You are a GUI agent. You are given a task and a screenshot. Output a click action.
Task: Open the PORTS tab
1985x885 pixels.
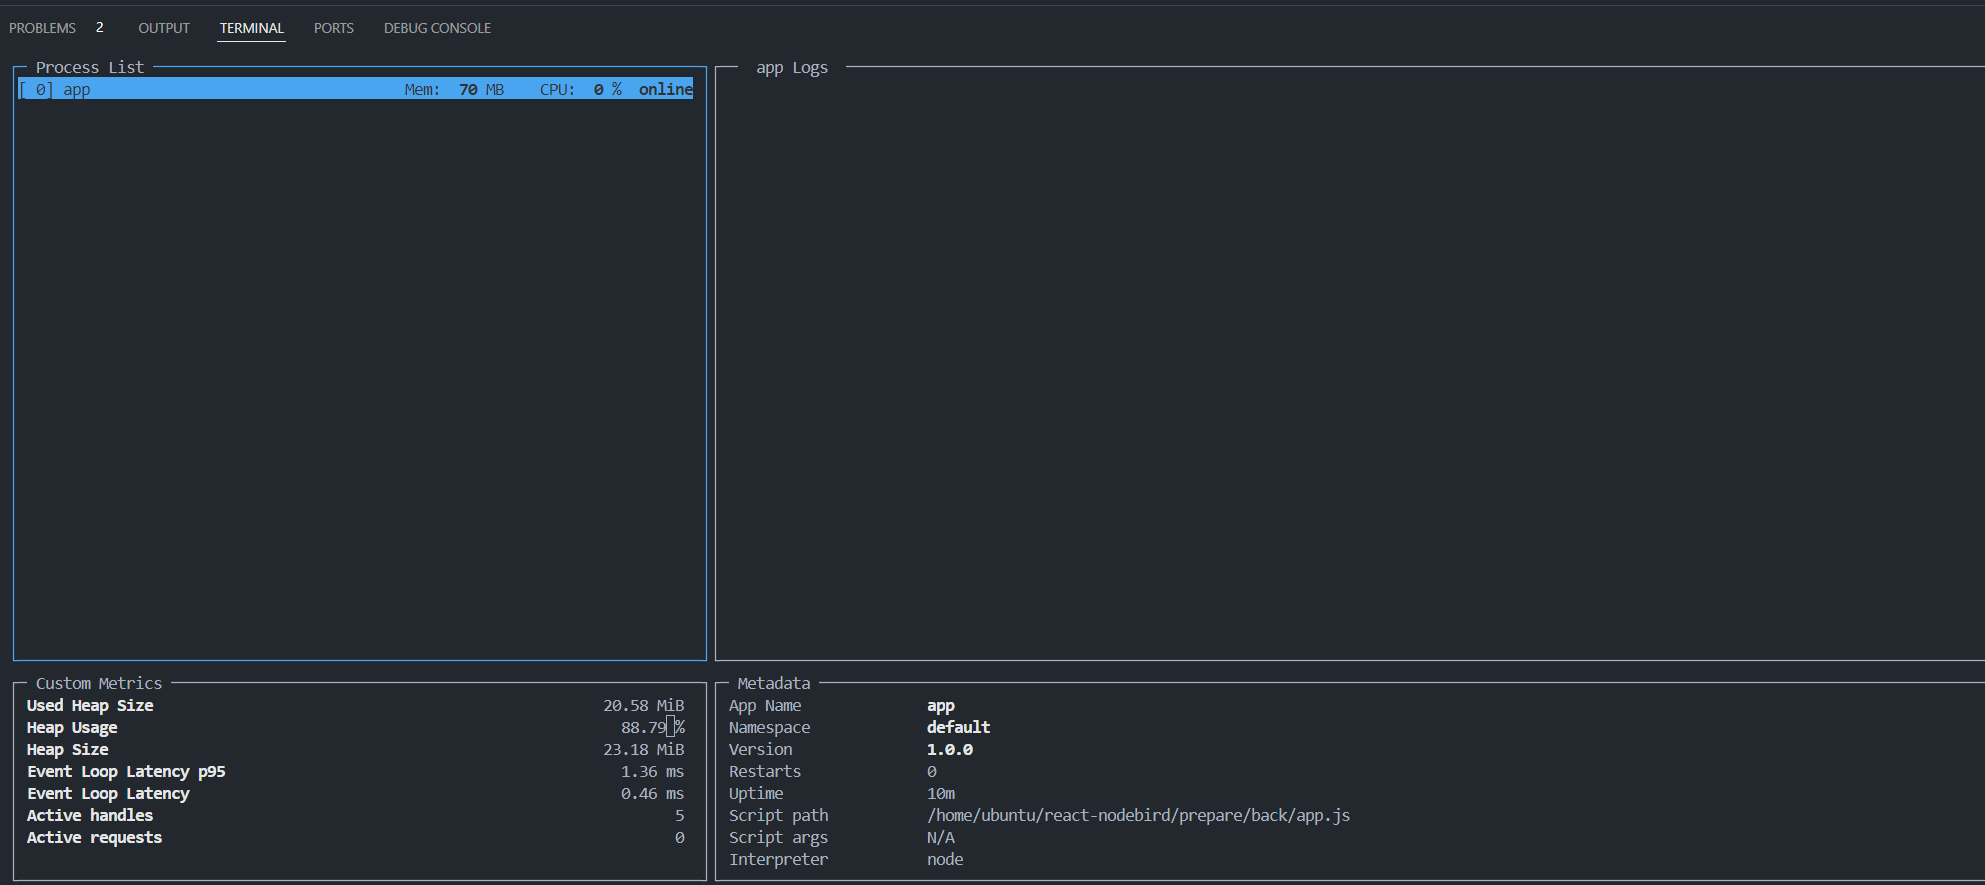point(334,28)
